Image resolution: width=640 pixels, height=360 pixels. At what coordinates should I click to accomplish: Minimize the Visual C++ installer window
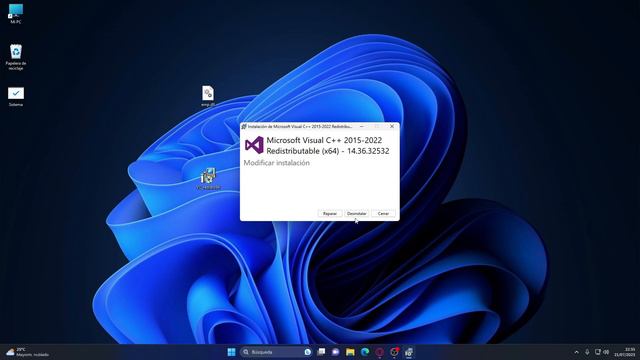(x=362, y=127)
